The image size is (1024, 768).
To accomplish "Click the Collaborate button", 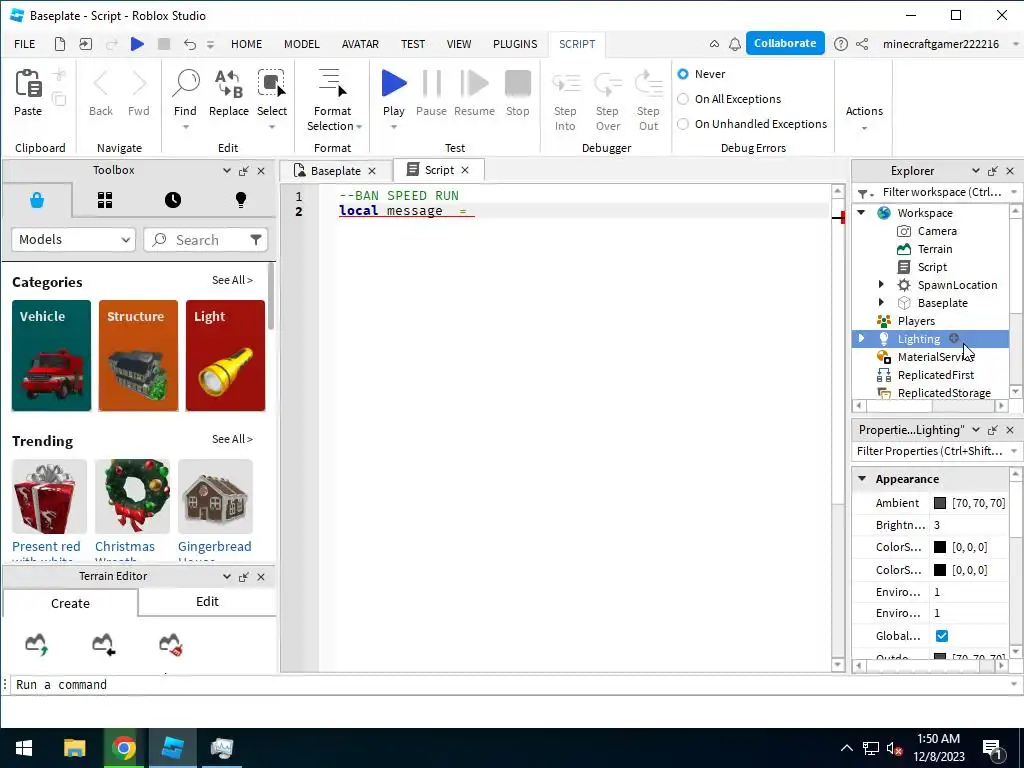I will [x=785, y=43].
